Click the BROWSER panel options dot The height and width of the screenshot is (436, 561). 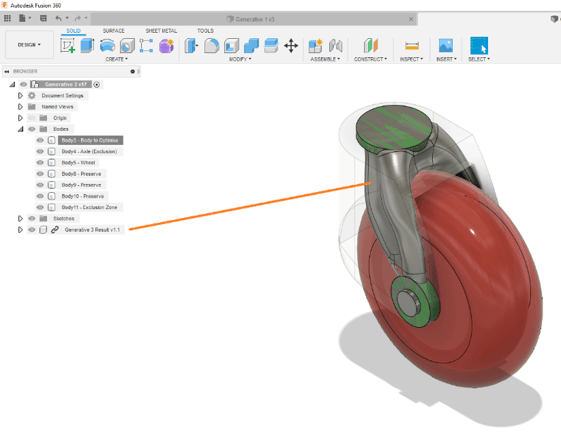point(133,72)
